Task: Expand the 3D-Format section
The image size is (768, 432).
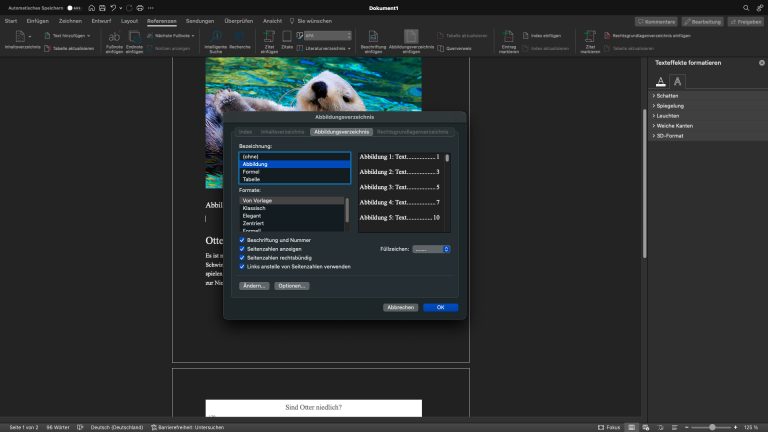Action: click(672, 135)
